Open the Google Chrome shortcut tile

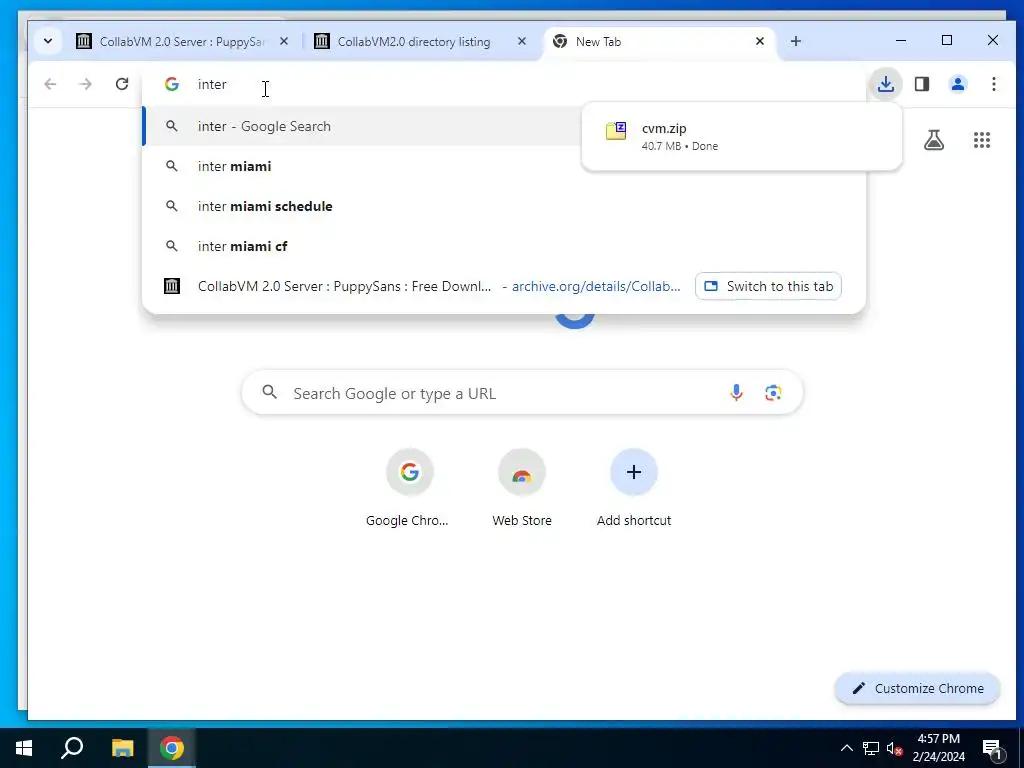(x=409, y=488)
